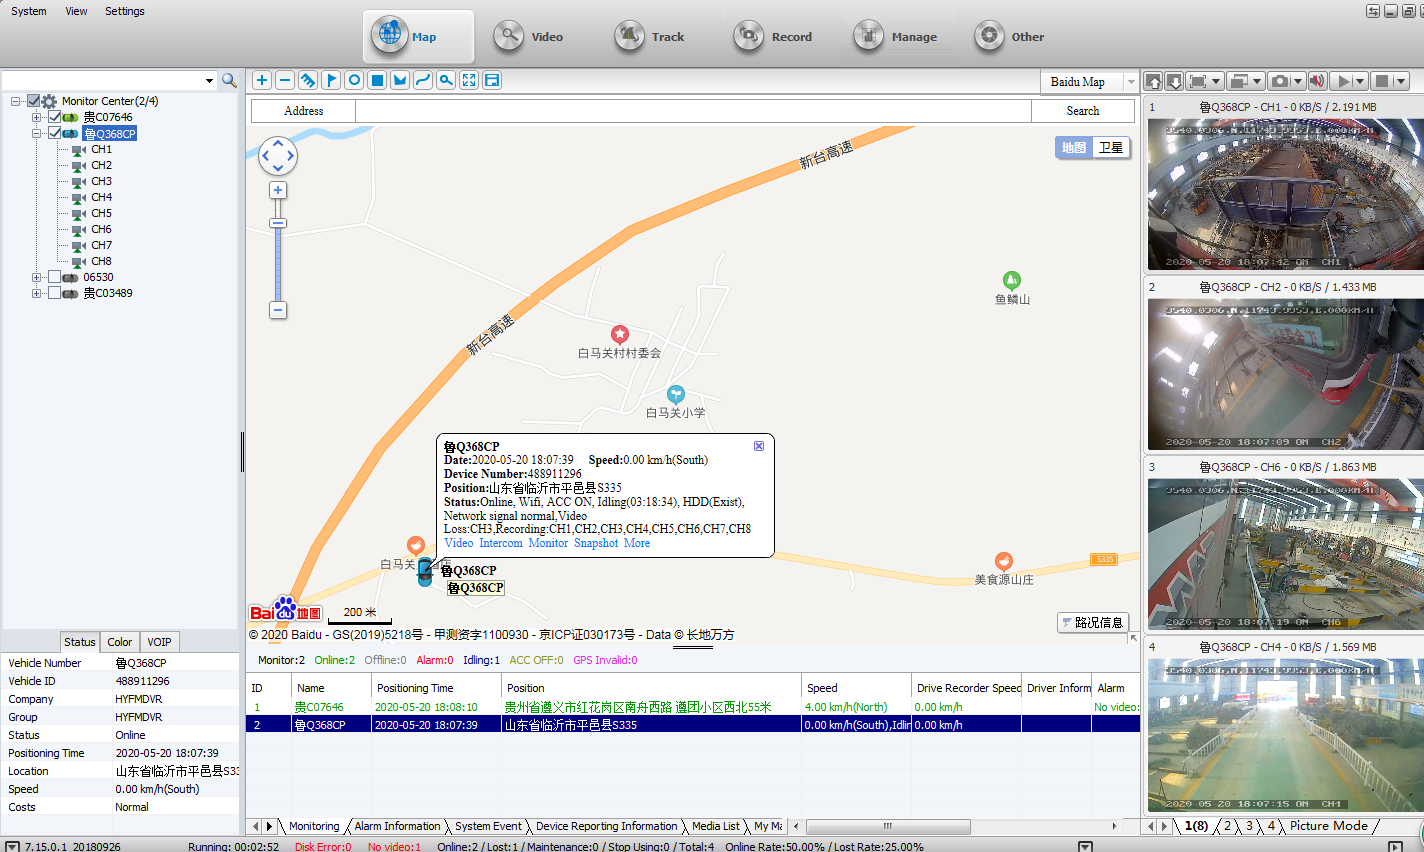Switch to the Alarm Information tab

pos(397,826)
